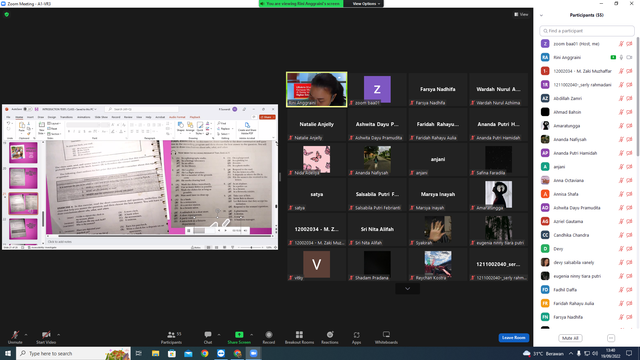The image size is (640, 360).
Task: Switch to the Zoom taskbar icon
Action: 254,353
